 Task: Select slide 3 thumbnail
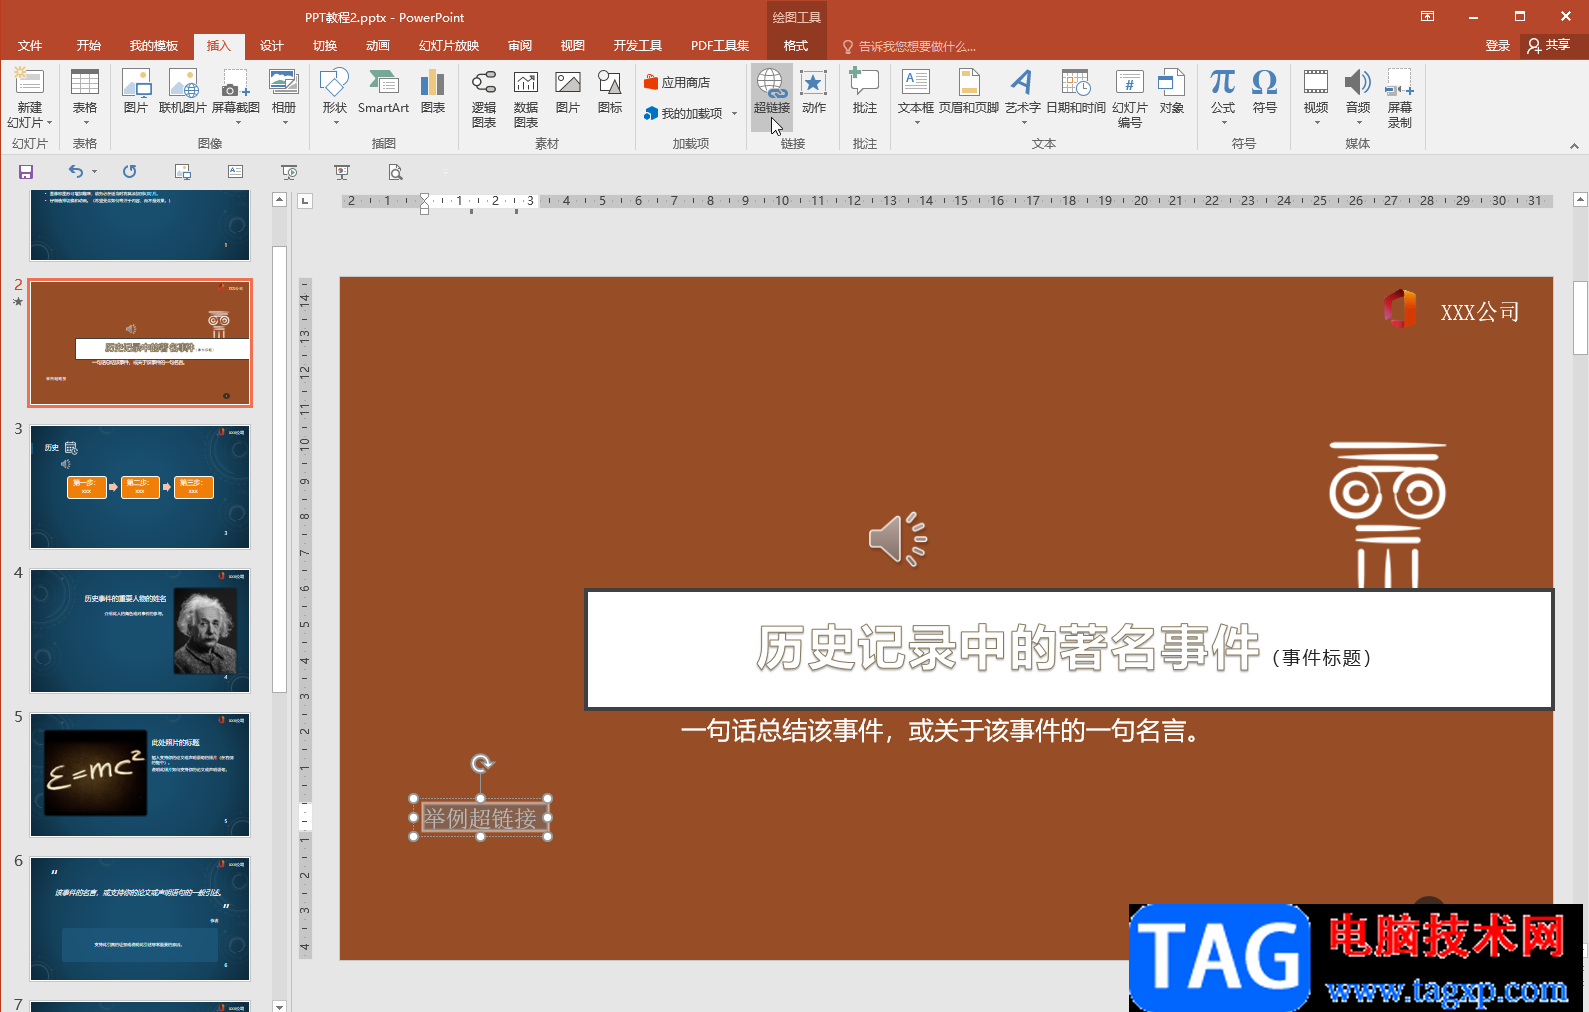coord(140,487)
